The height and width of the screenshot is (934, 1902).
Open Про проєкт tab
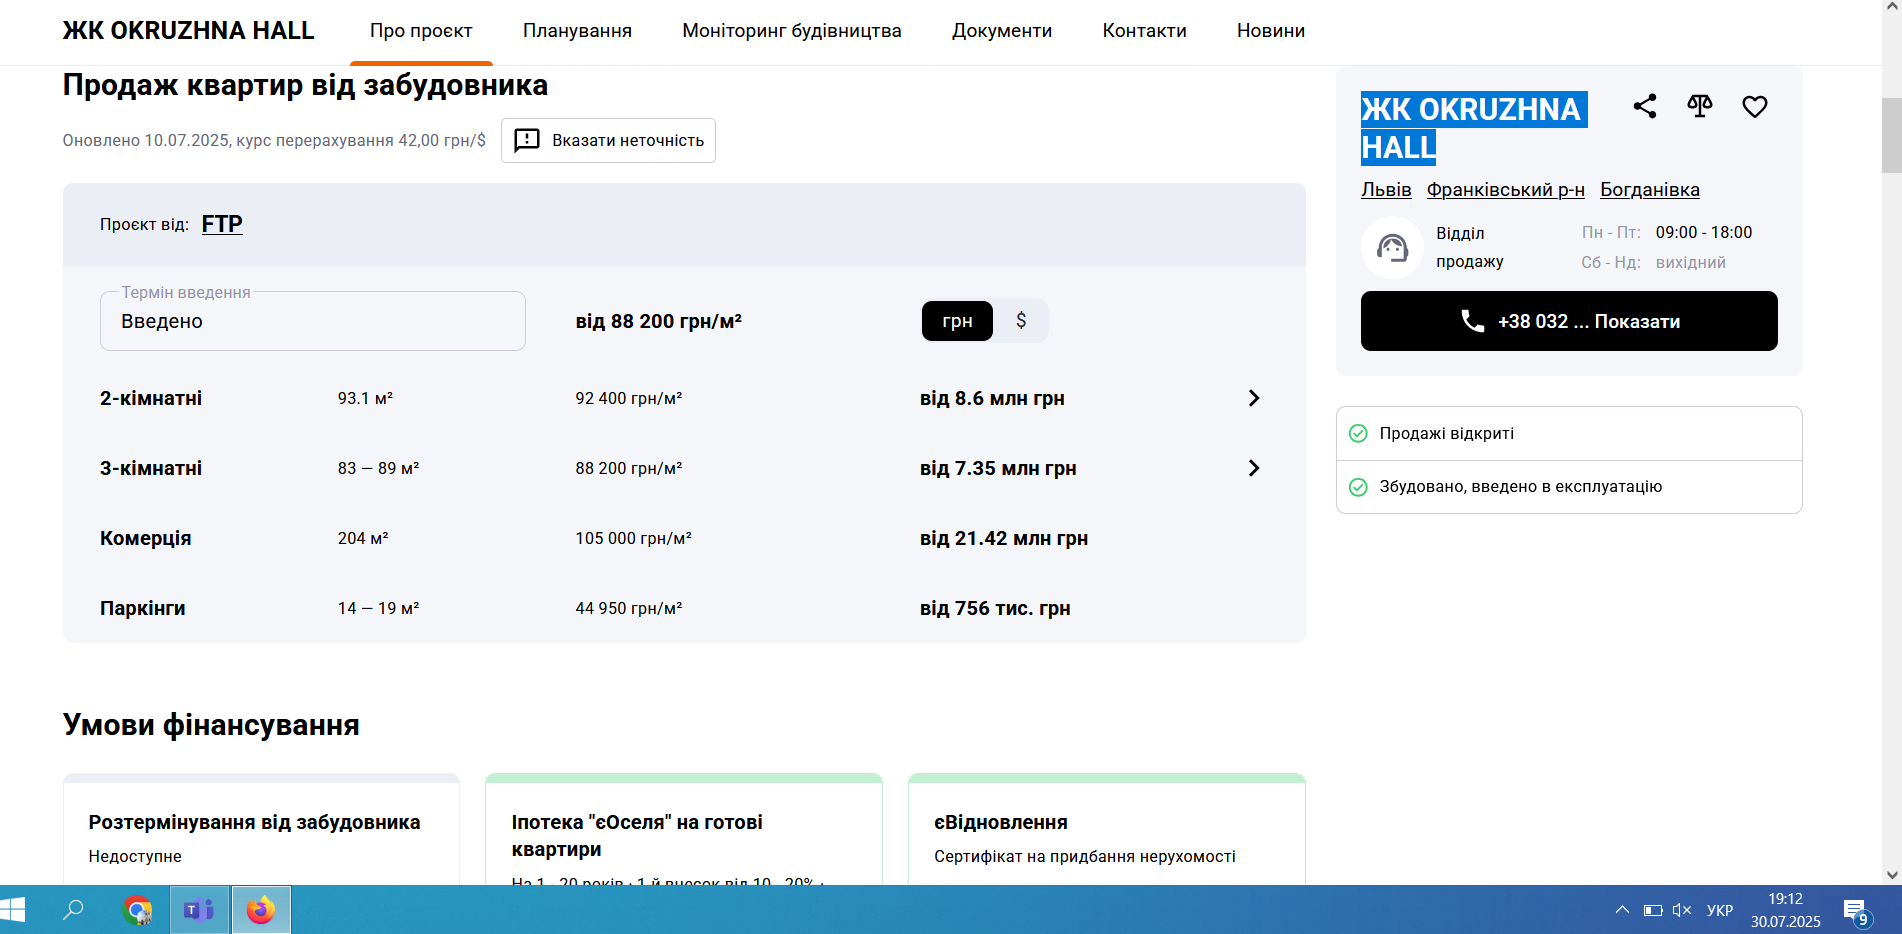point(421,31)
